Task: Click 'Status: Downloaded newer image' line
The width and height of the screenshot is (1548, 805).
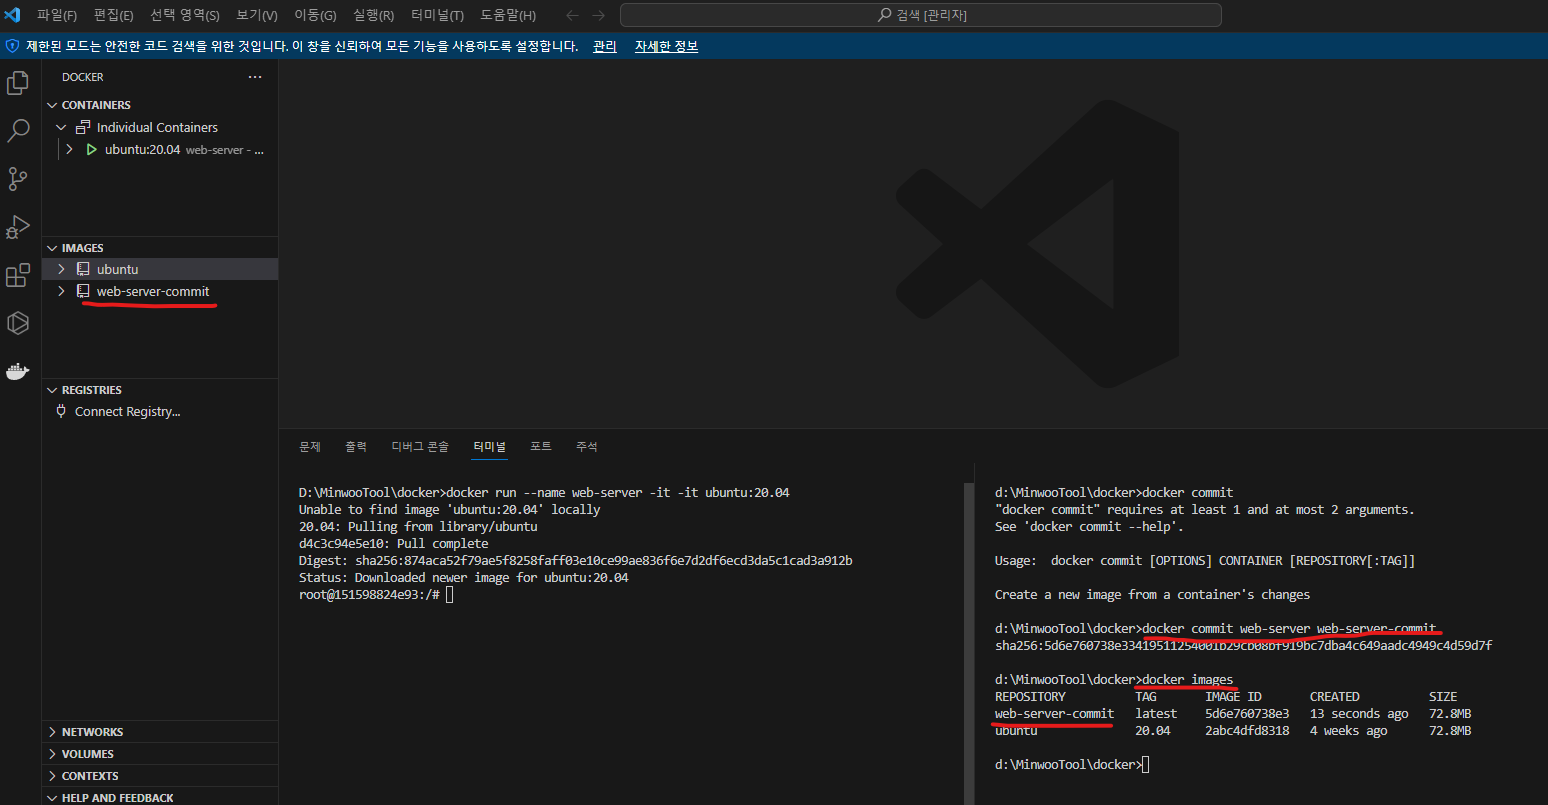Action: tap(464, 578)
